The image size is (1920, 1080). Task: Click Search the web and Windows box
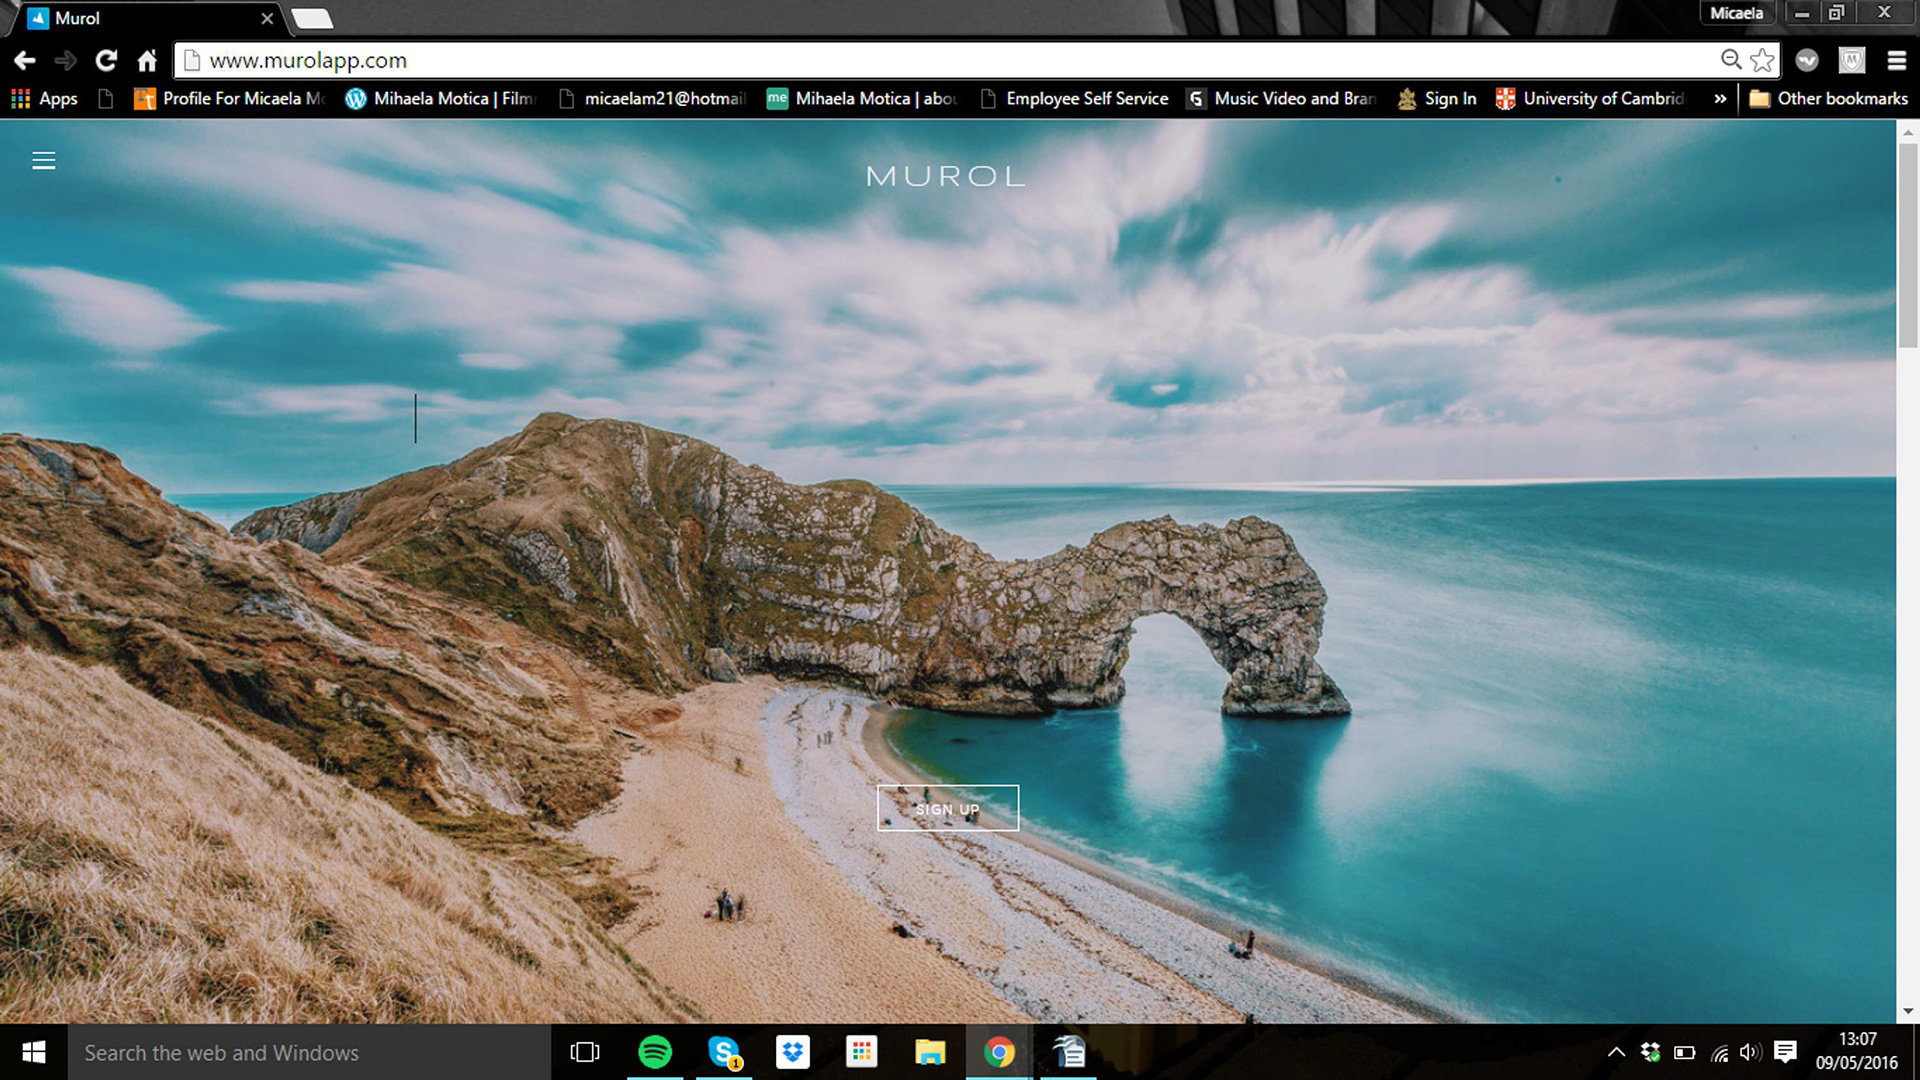pyautogui.click(x=300, y=1052)
